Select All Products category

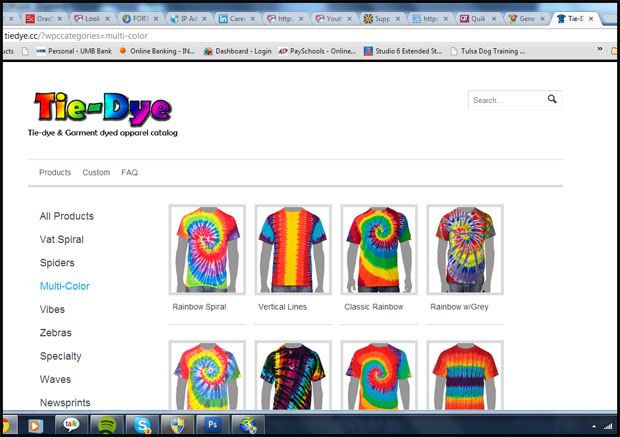67,216
